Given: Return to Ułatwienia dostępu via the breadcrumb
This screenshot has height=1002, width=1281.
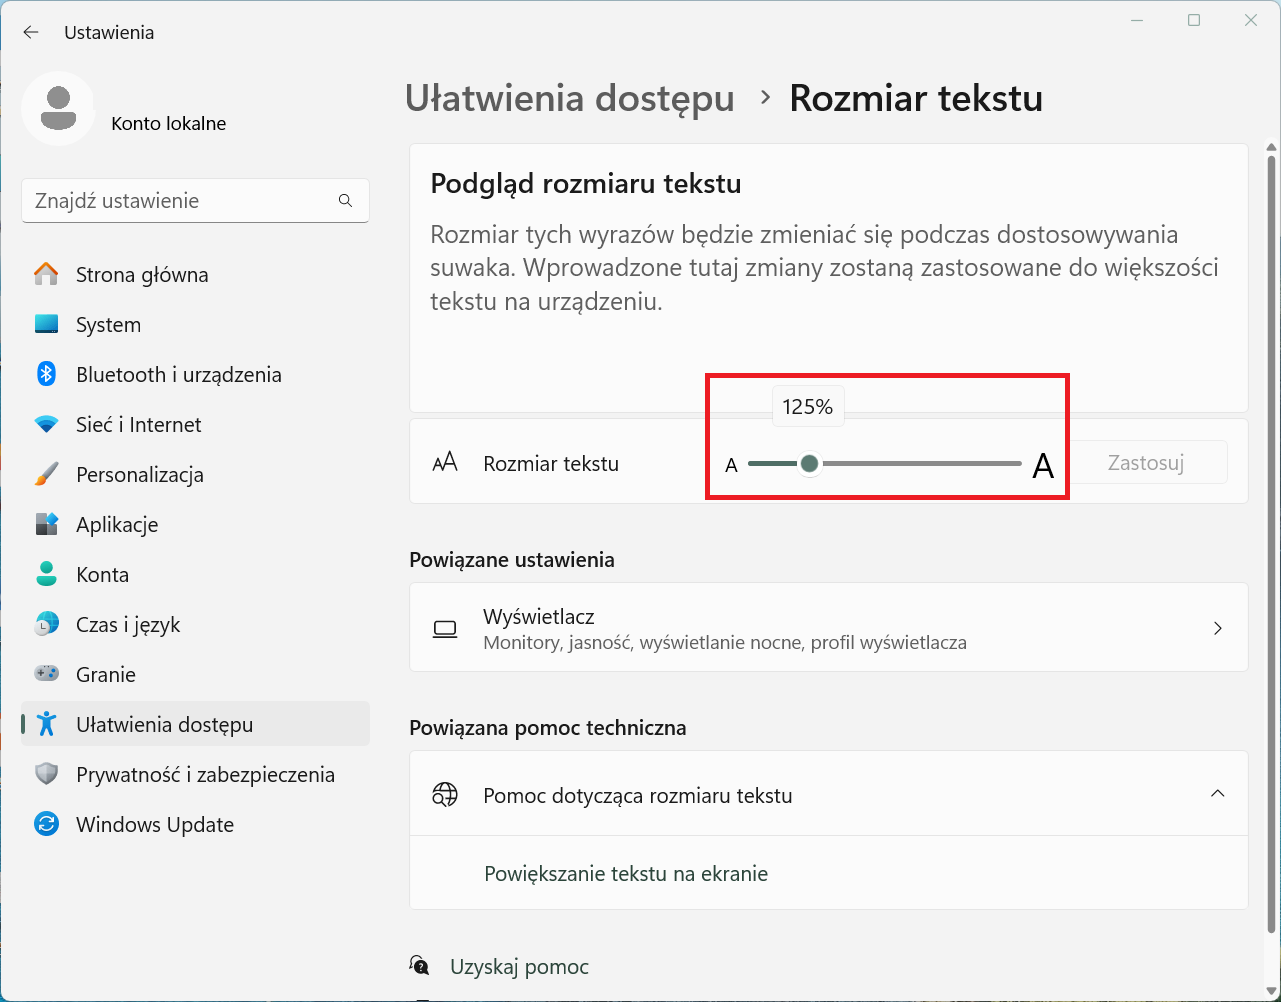Looking at the screenshot, I should [x=570, y=99].
